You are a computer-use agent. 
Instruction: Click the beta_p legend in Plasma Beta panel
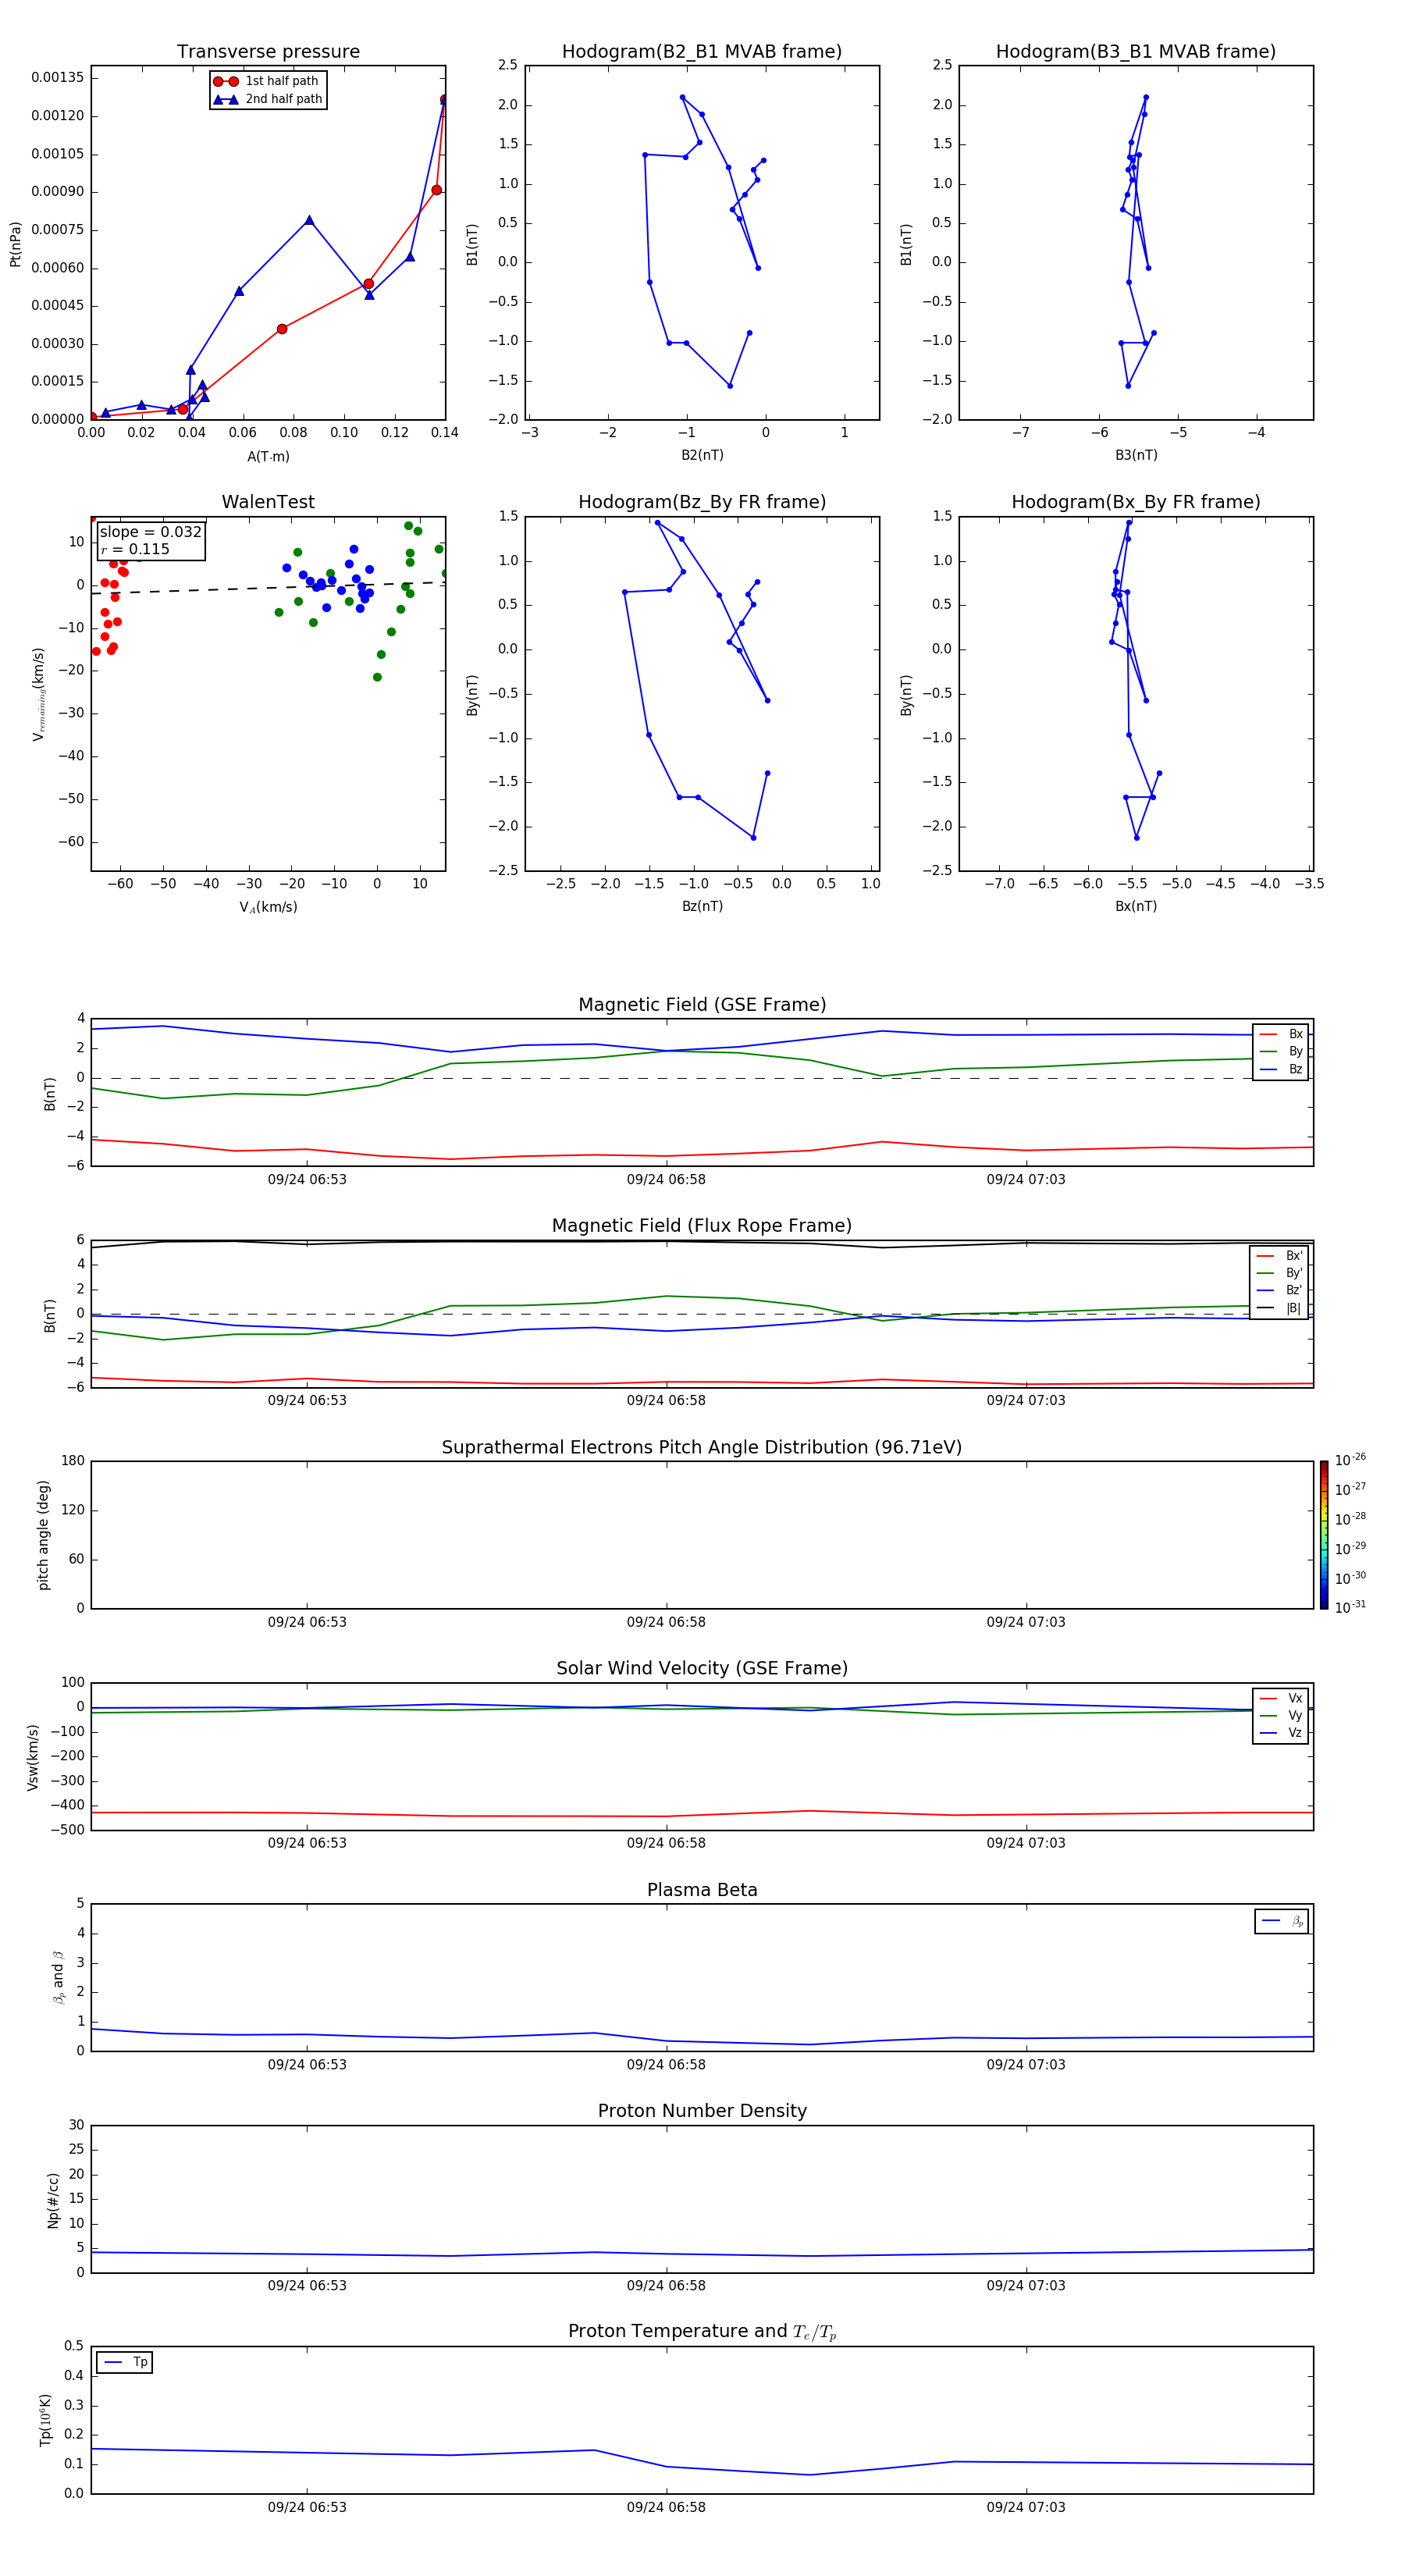(x=1282, y=1921)
